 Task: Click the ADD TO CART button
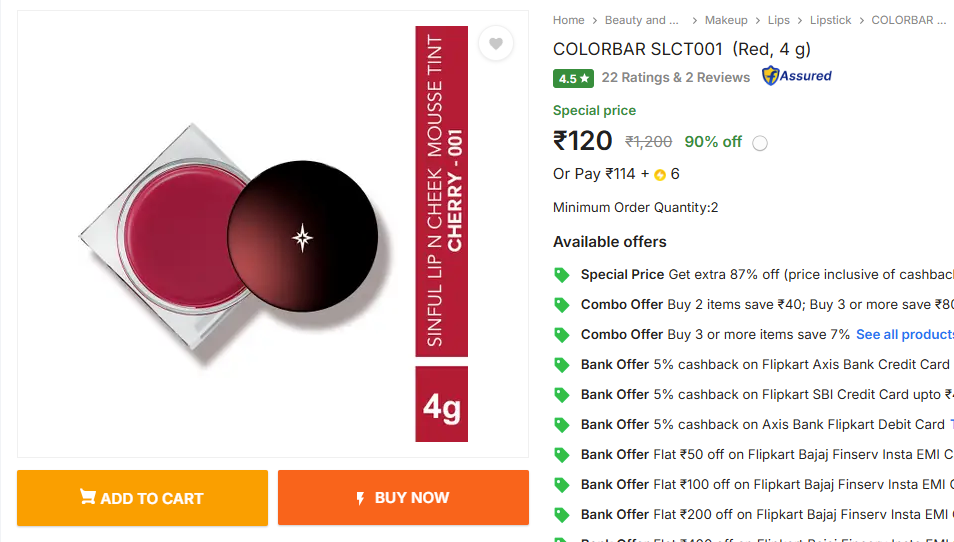(x=142, y=498)
